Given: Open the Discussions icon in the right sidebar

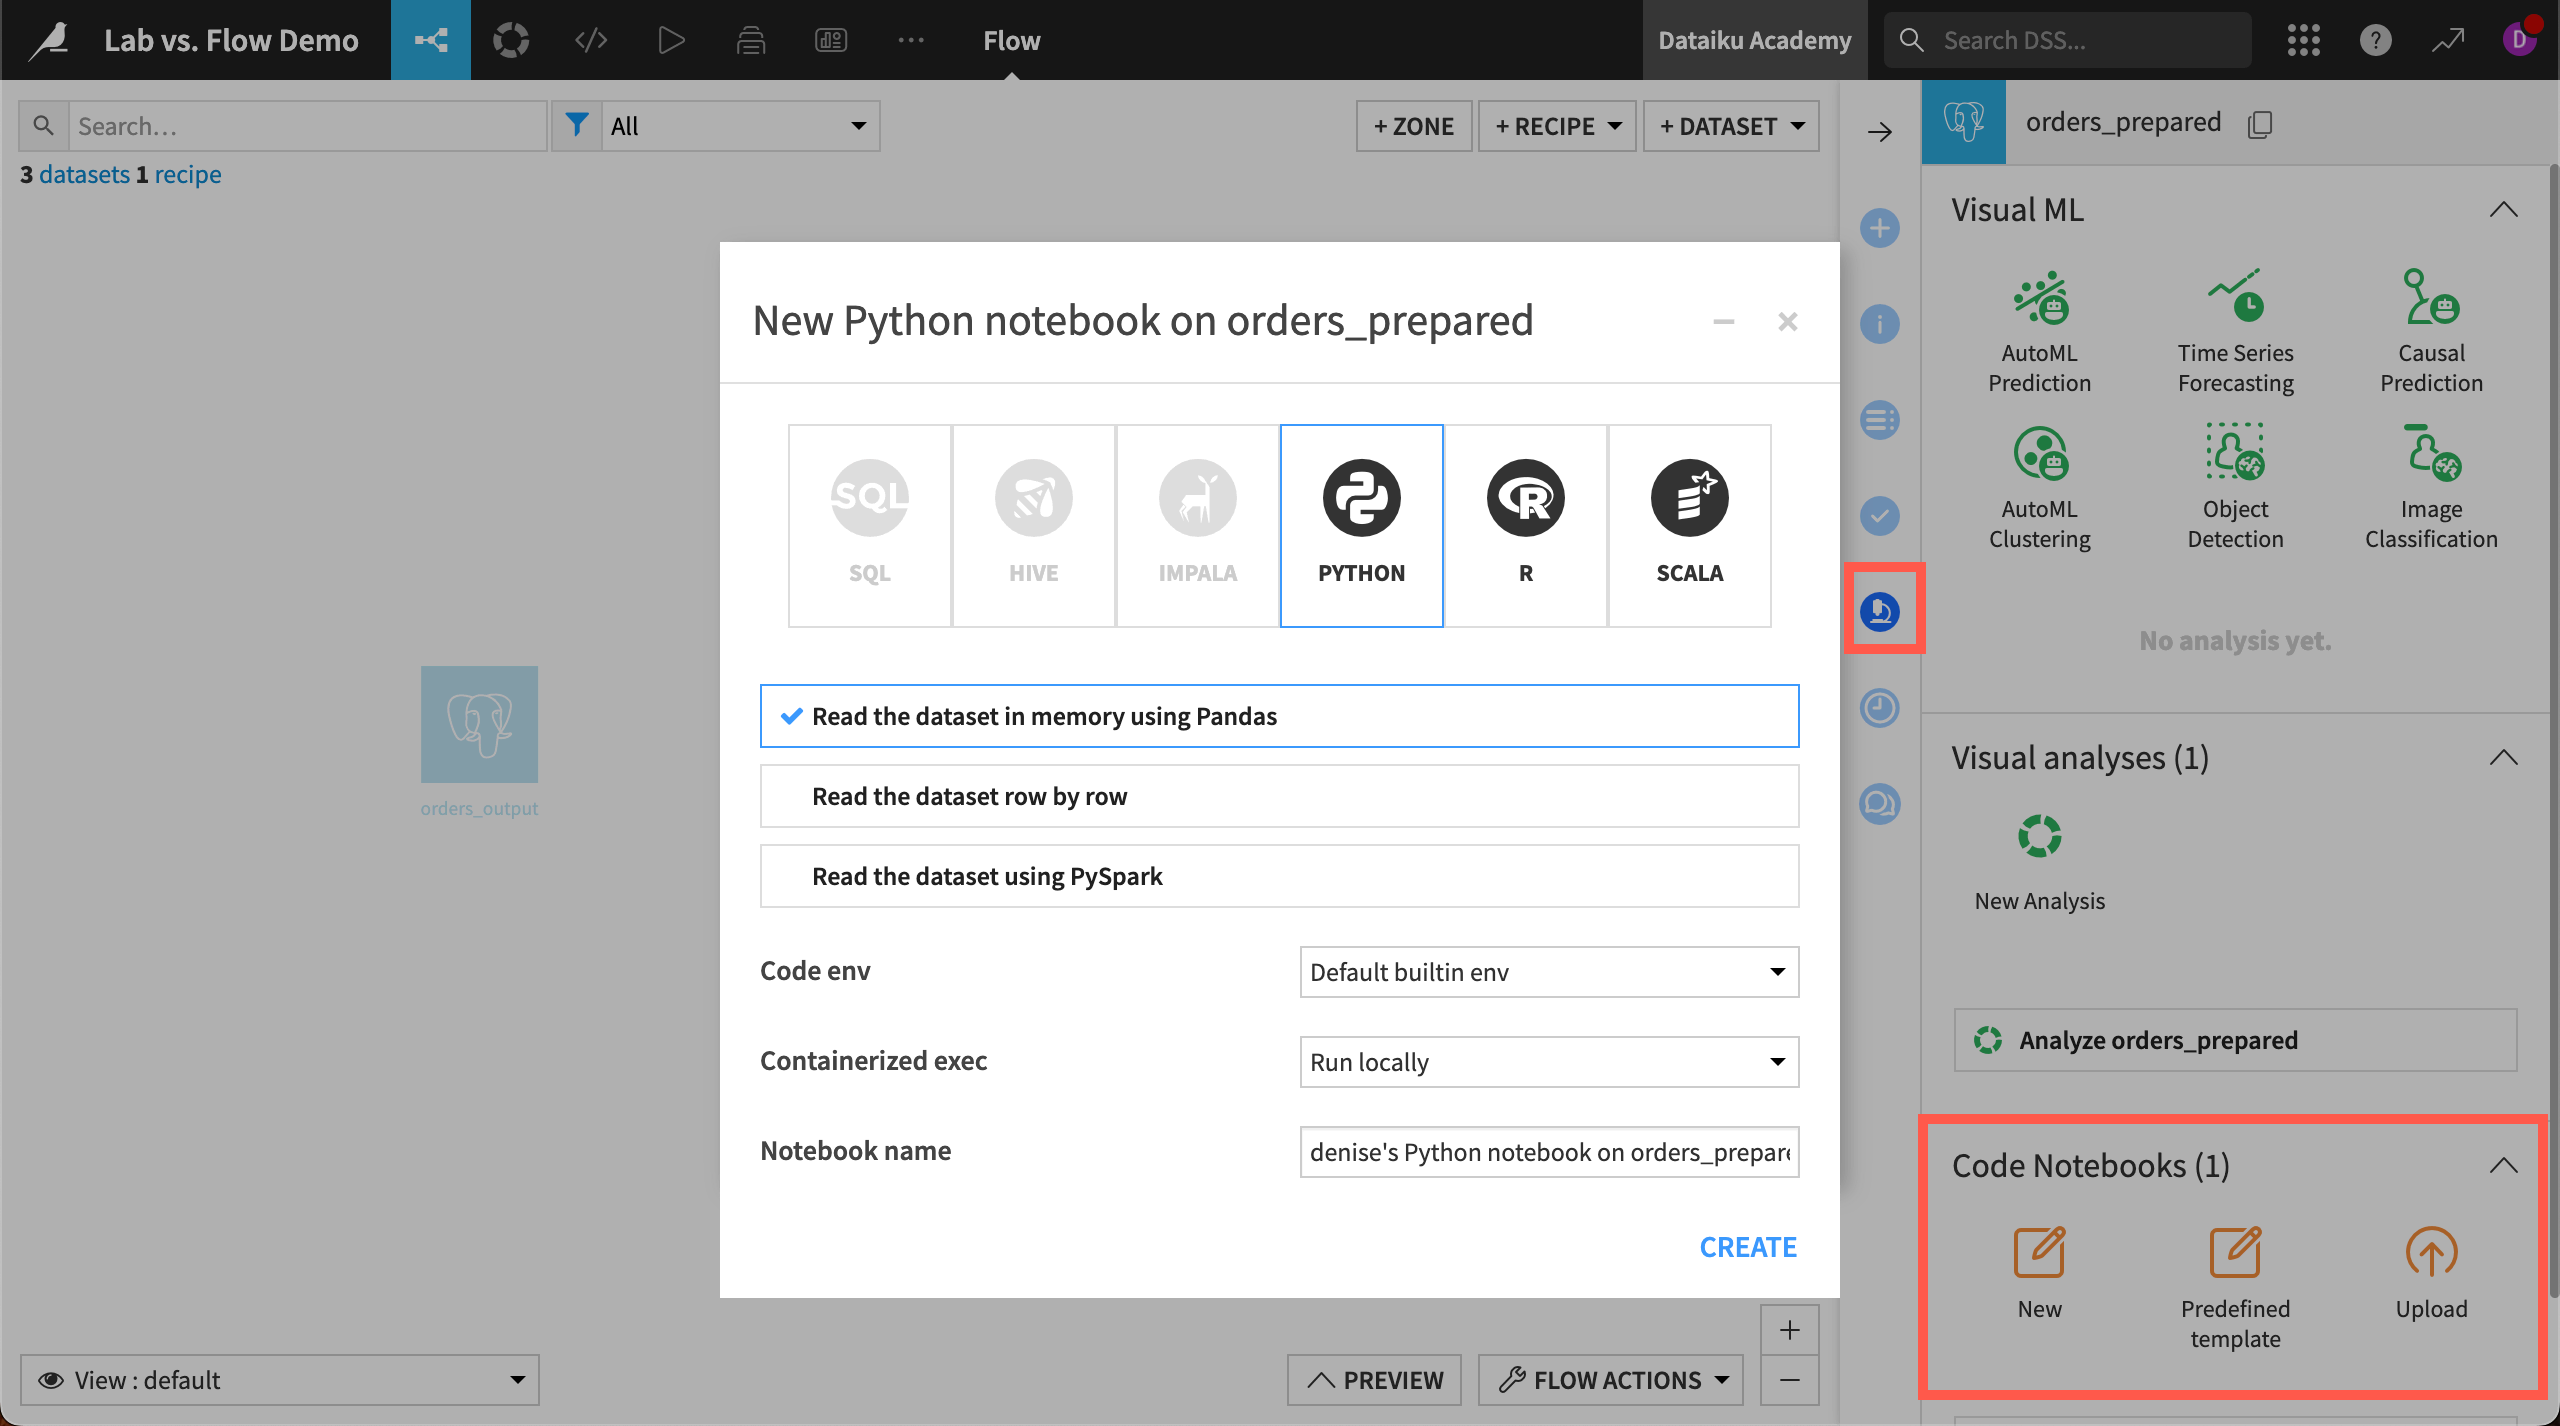Looking at the screenshot, I should (x=1880, y=803).
